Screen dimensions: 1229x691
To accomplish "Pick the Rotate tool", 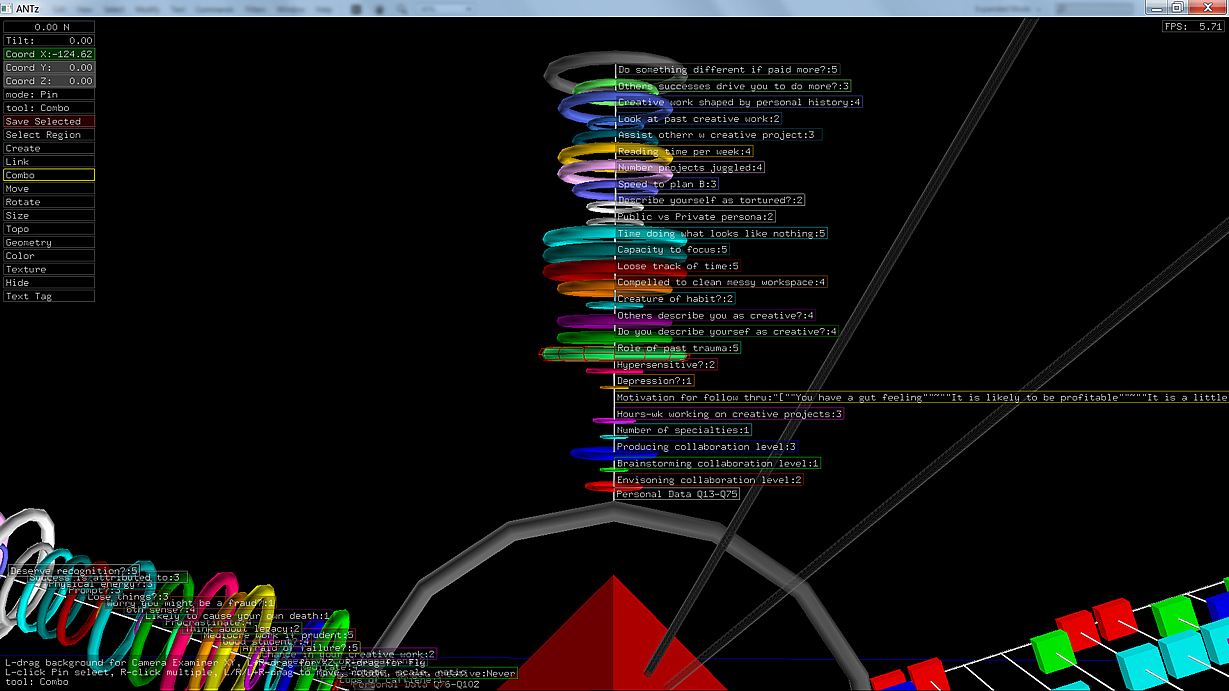I will pyautogui.click(x=49, y=202).
